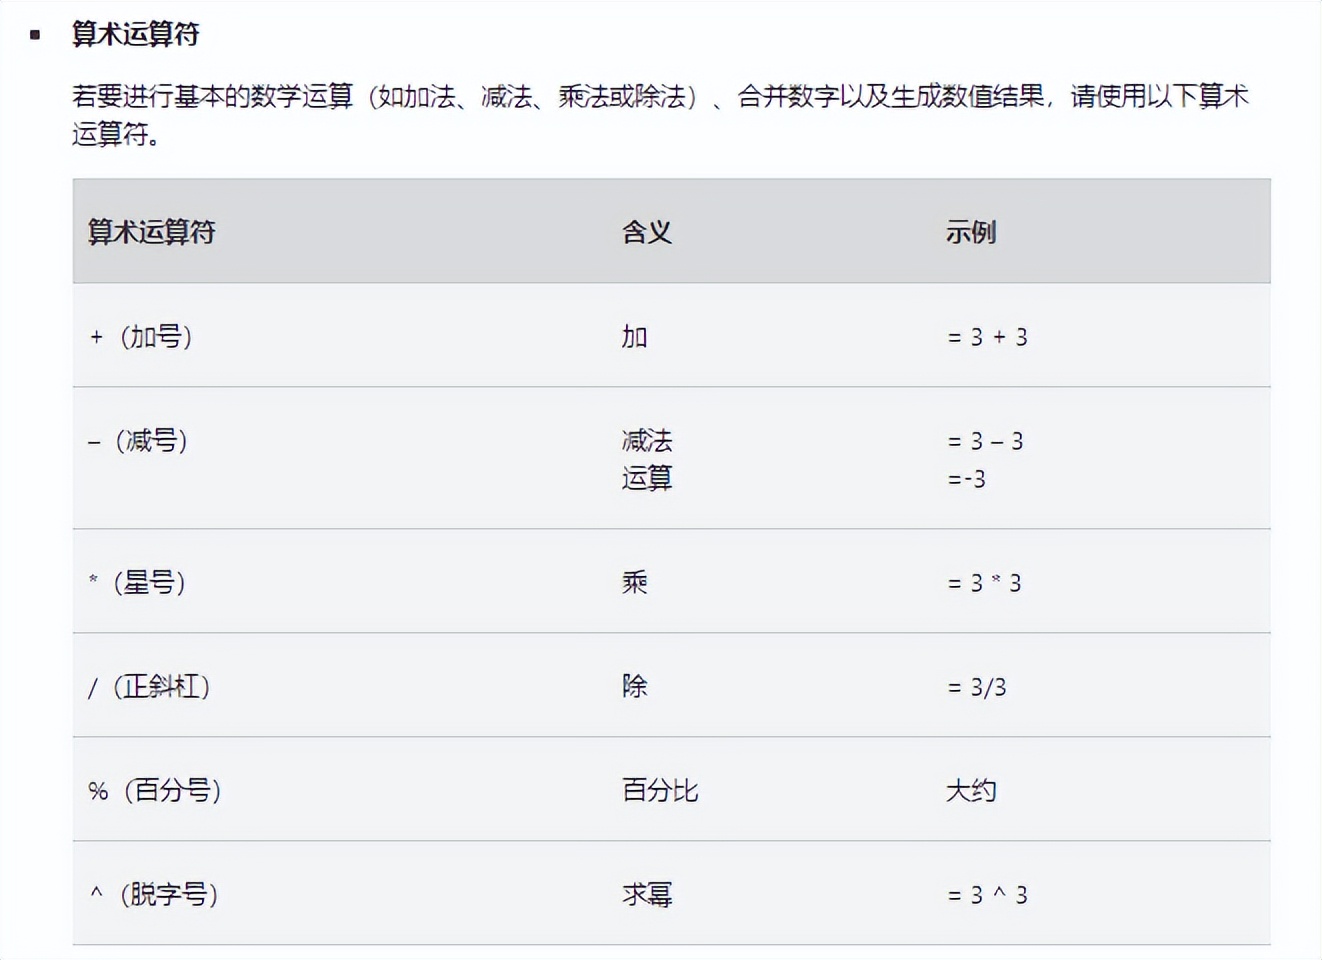Click the 含义 column header
The image size is (1322, 960).
(646, 232)
